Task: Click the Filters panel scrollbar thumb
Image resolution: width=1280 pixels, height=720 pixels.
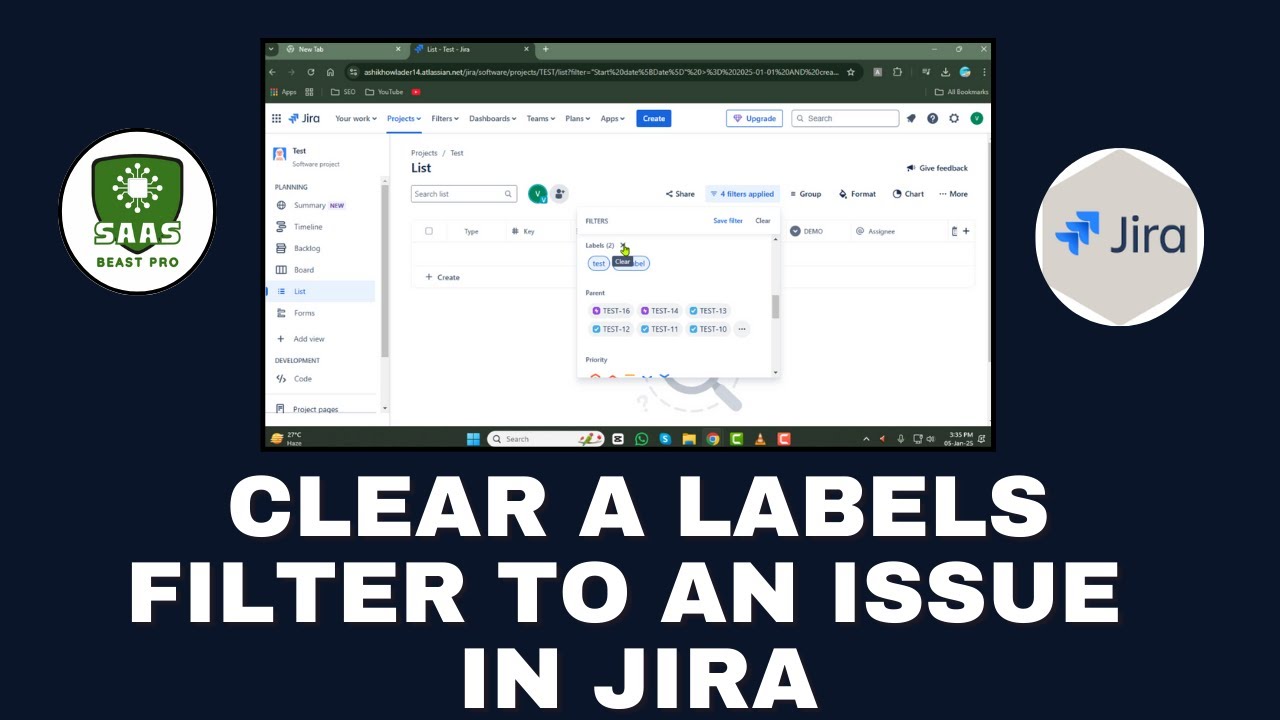Action: point(775,307)
